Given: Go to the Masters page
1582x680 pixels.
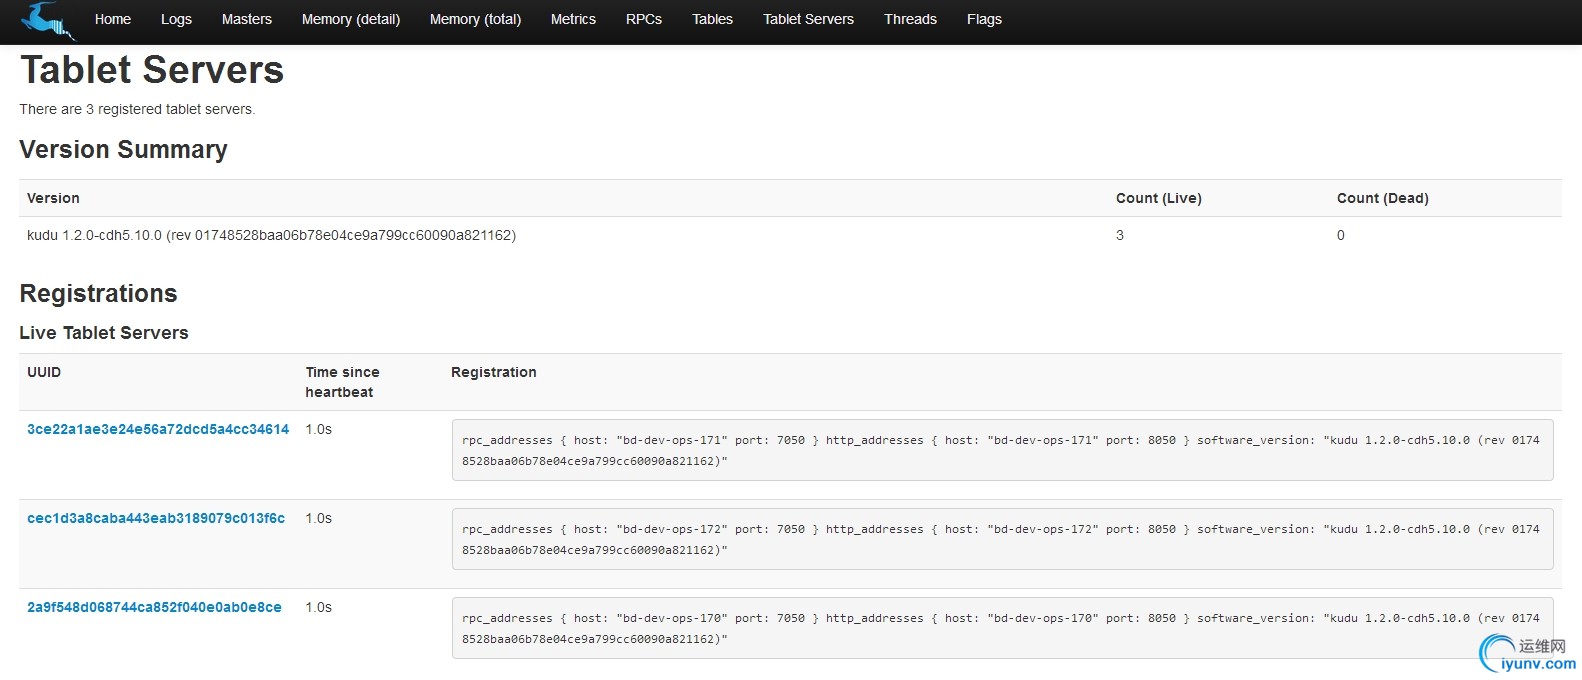Looking at the screenshot, I should point(247,19).
